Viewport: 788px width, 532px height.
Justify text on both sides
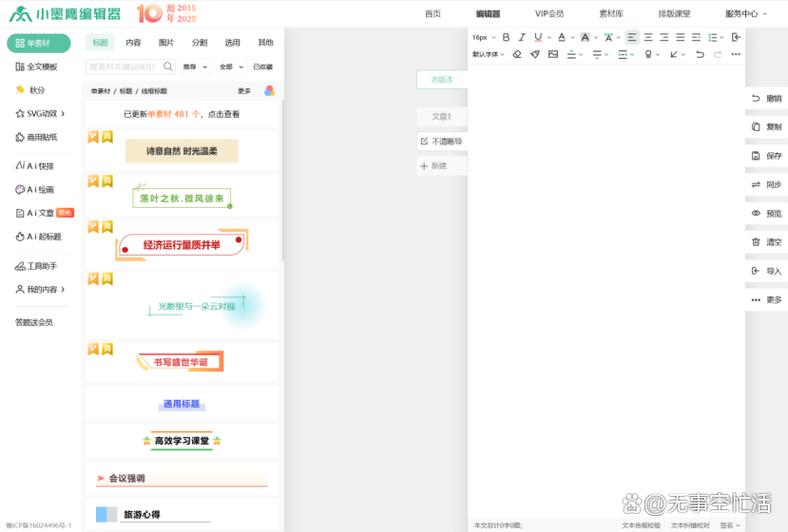click(680, 37)
